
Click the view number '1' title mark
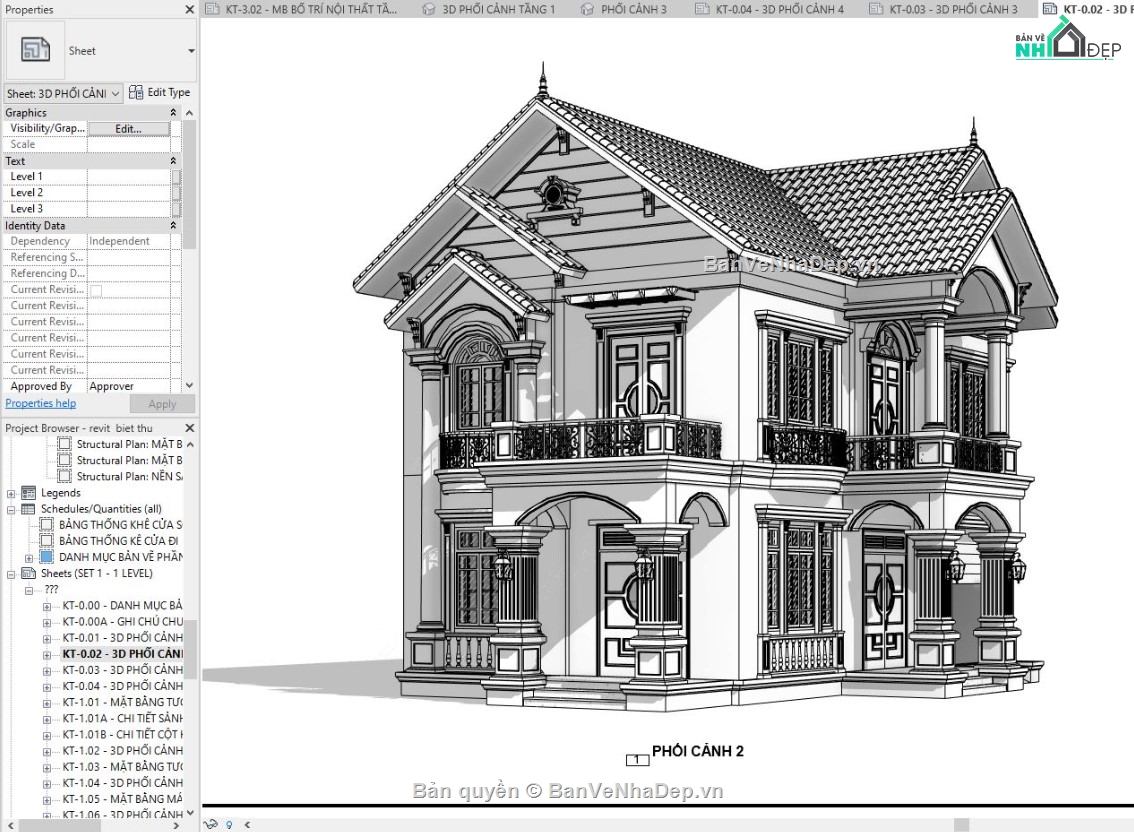(637, 760)
